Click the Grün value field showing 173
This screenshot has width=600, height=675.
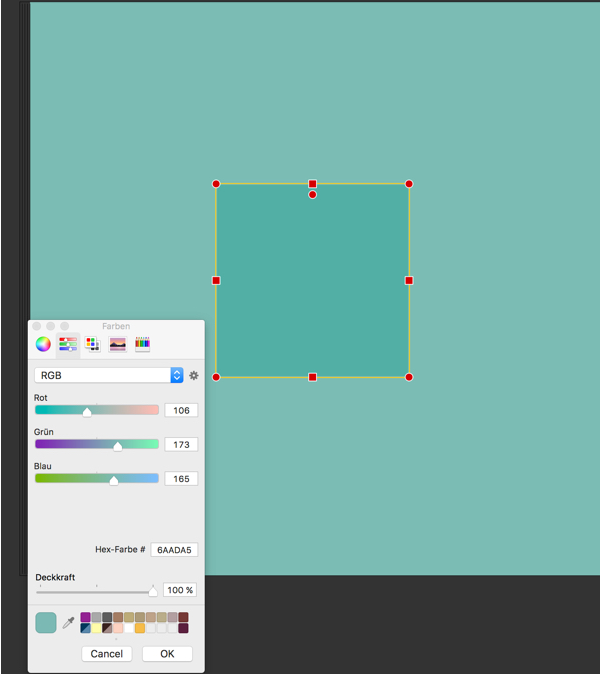pyautogui.click(x=181, y=444)
